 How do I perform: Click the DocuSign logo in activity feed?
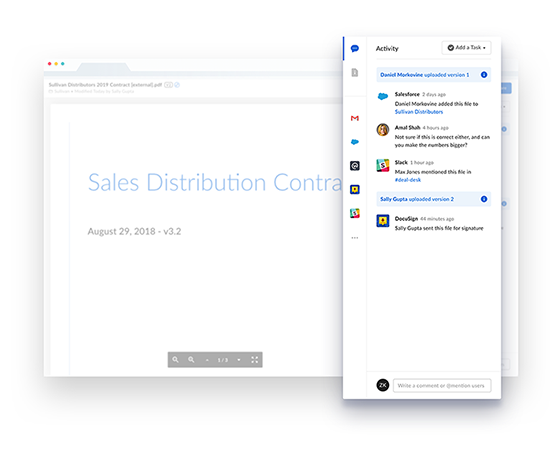tap(383, 221)
